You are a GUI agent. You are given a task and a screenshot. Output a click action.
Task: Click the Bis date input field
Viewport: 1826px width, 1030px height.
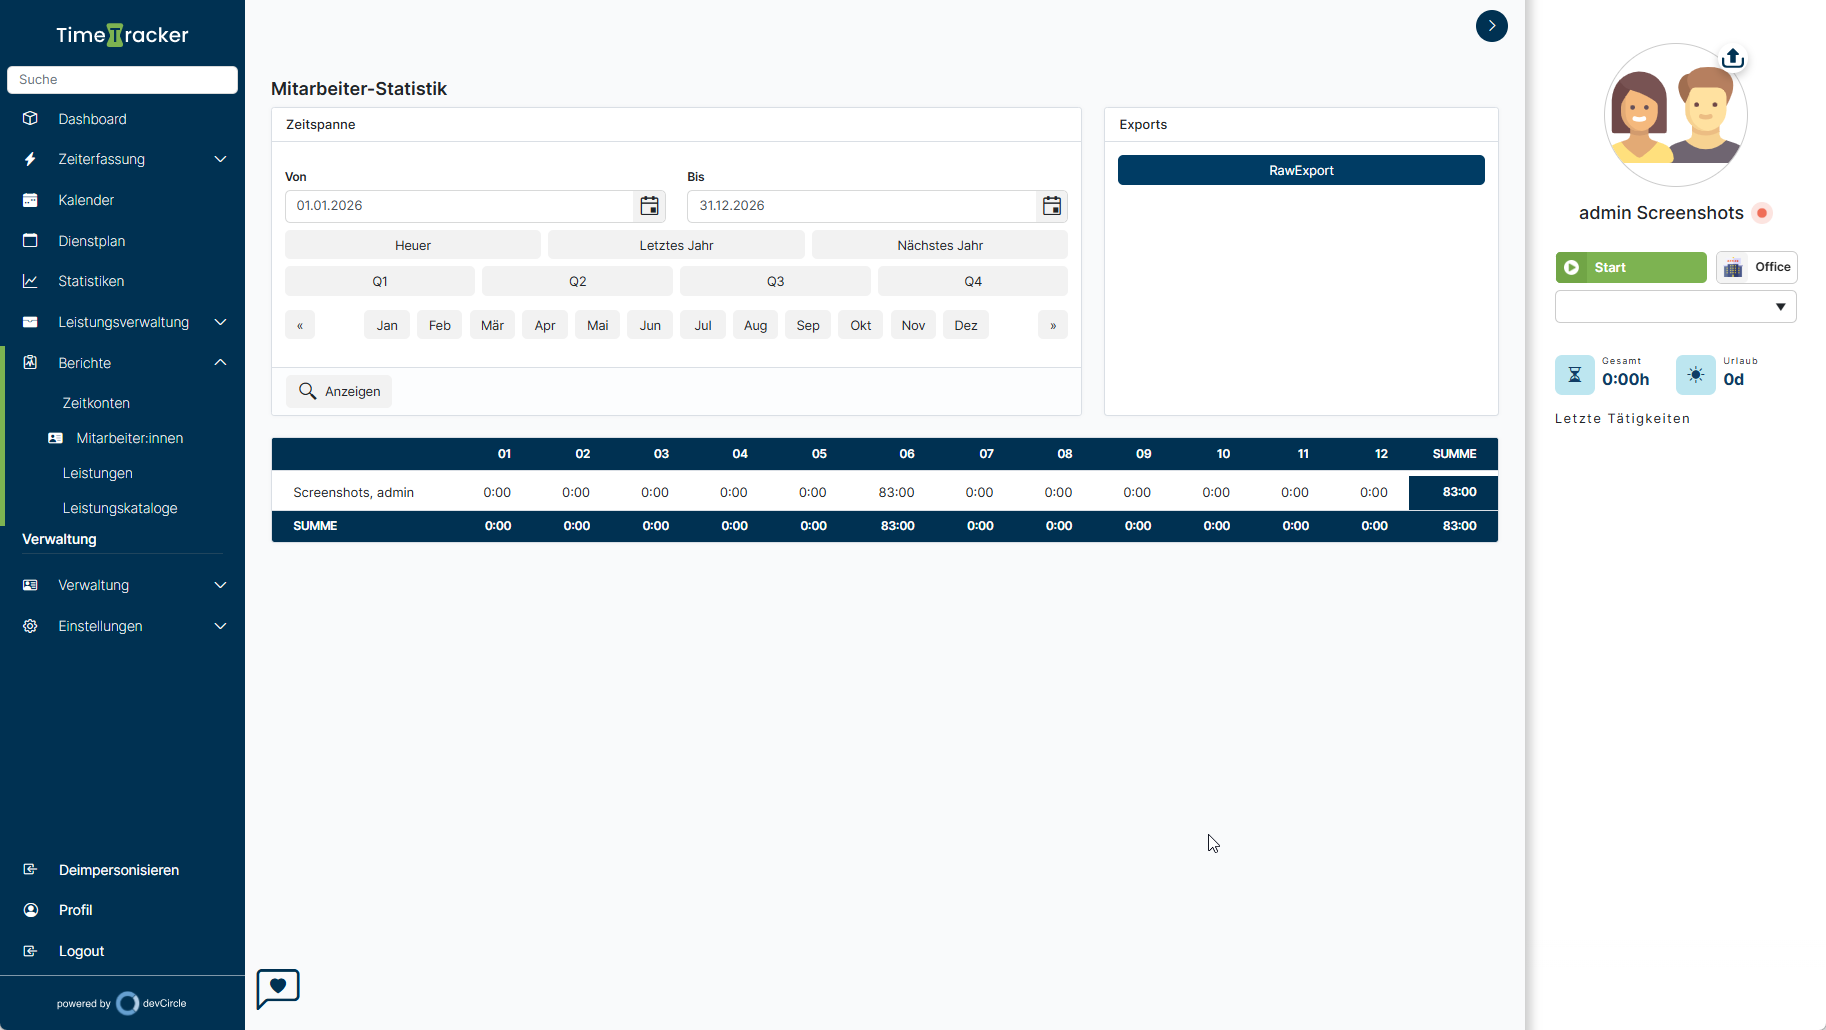coord(862,206)
